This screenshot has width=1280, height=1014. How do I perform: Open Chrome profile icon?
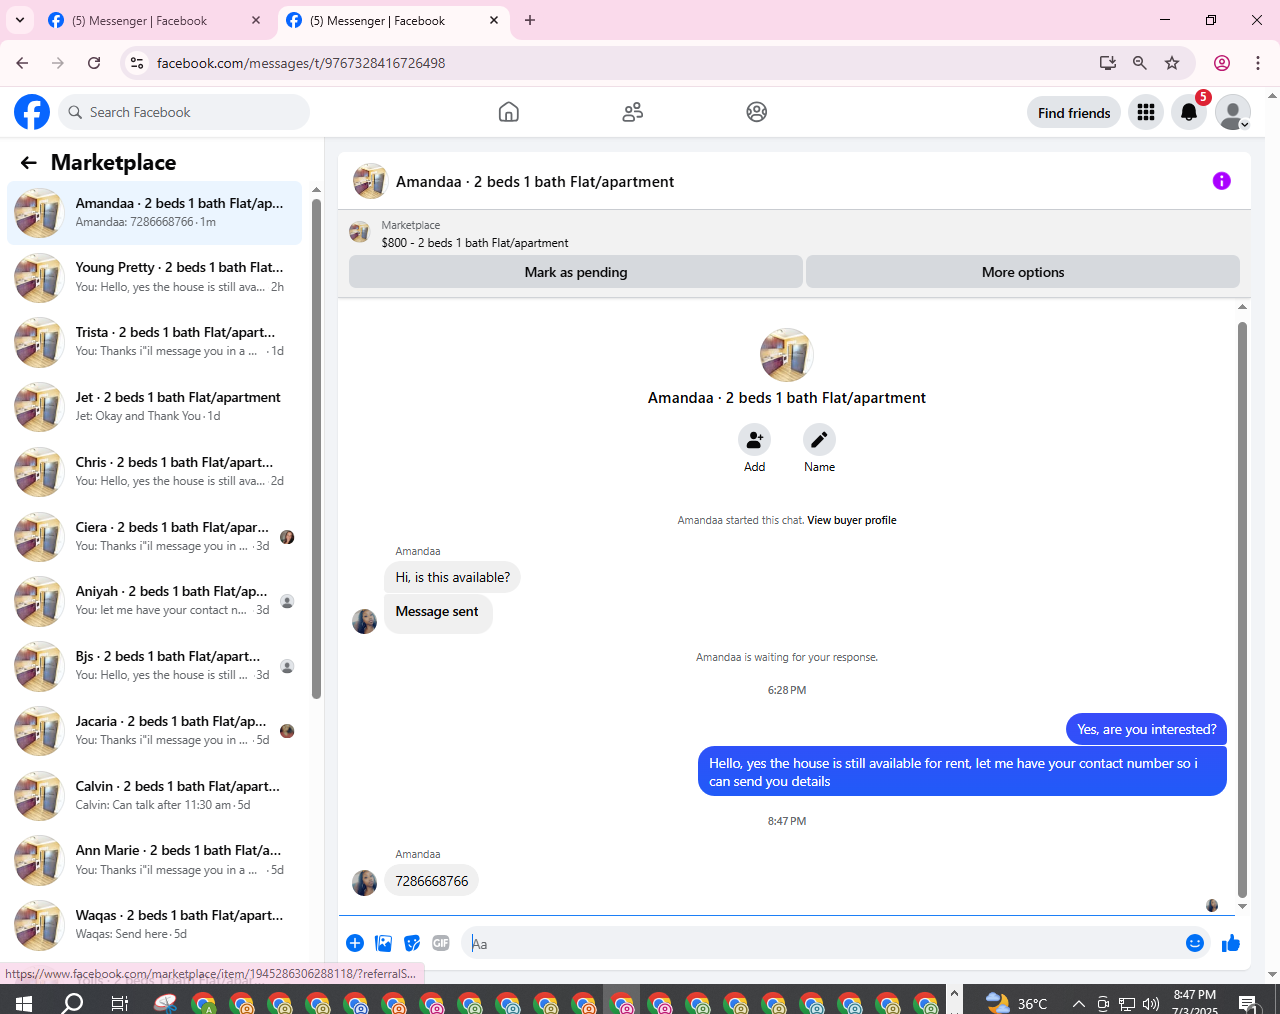coord(1222,63)
